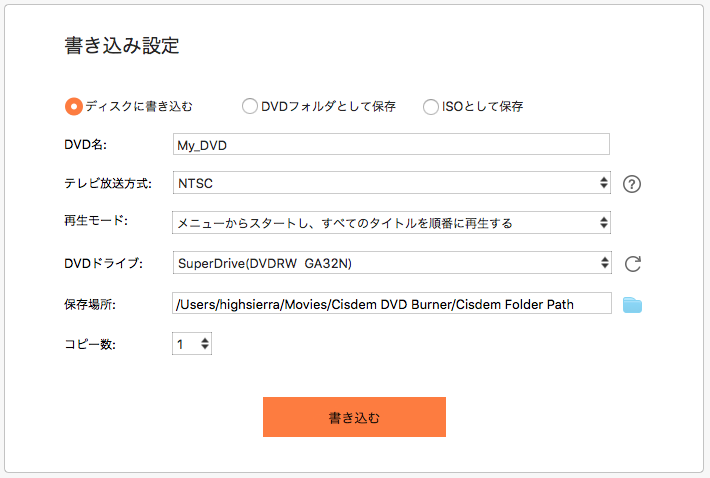This screenshot has width=710, height=478.
Task: Click the DVD名 label text
Action: click(86, 145)
